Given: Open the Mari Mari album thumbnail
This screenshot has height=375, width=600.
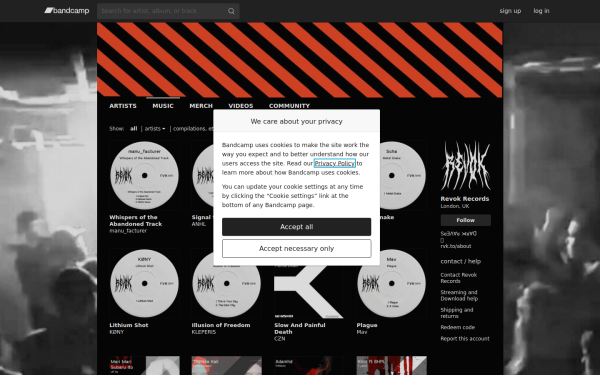Looking at the screenshot, I should (144, 365).
